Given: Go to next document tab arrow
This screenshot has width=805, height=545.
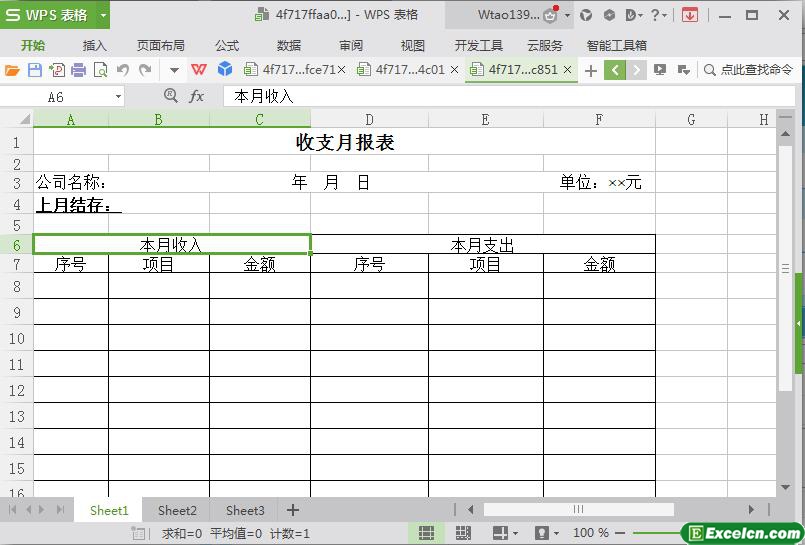Looking at the screenshot, I should pyautogui.click(x=636, y=70).
